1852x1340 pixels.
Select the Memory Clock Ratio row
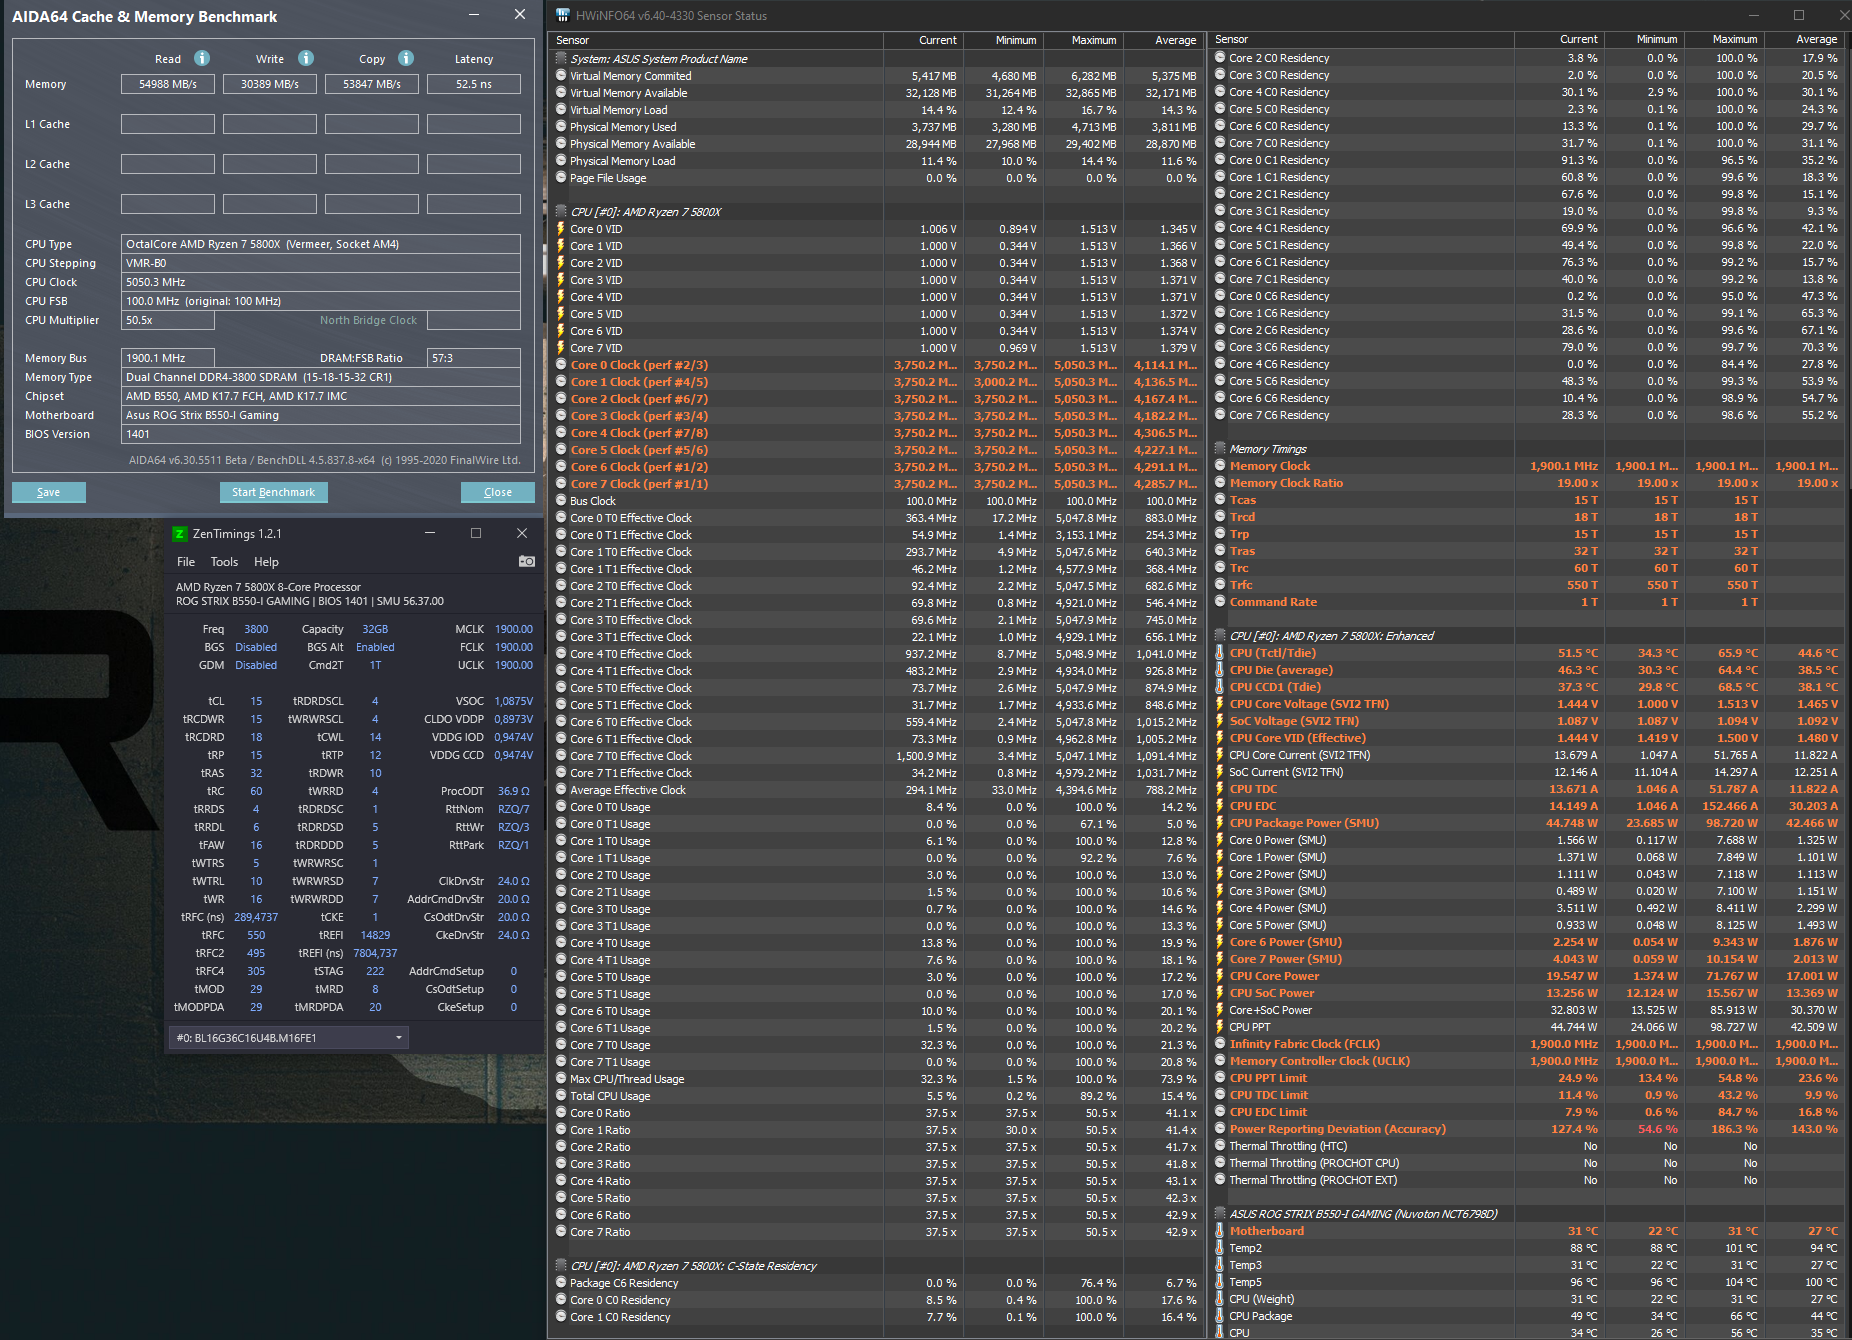click(1528, 483)
